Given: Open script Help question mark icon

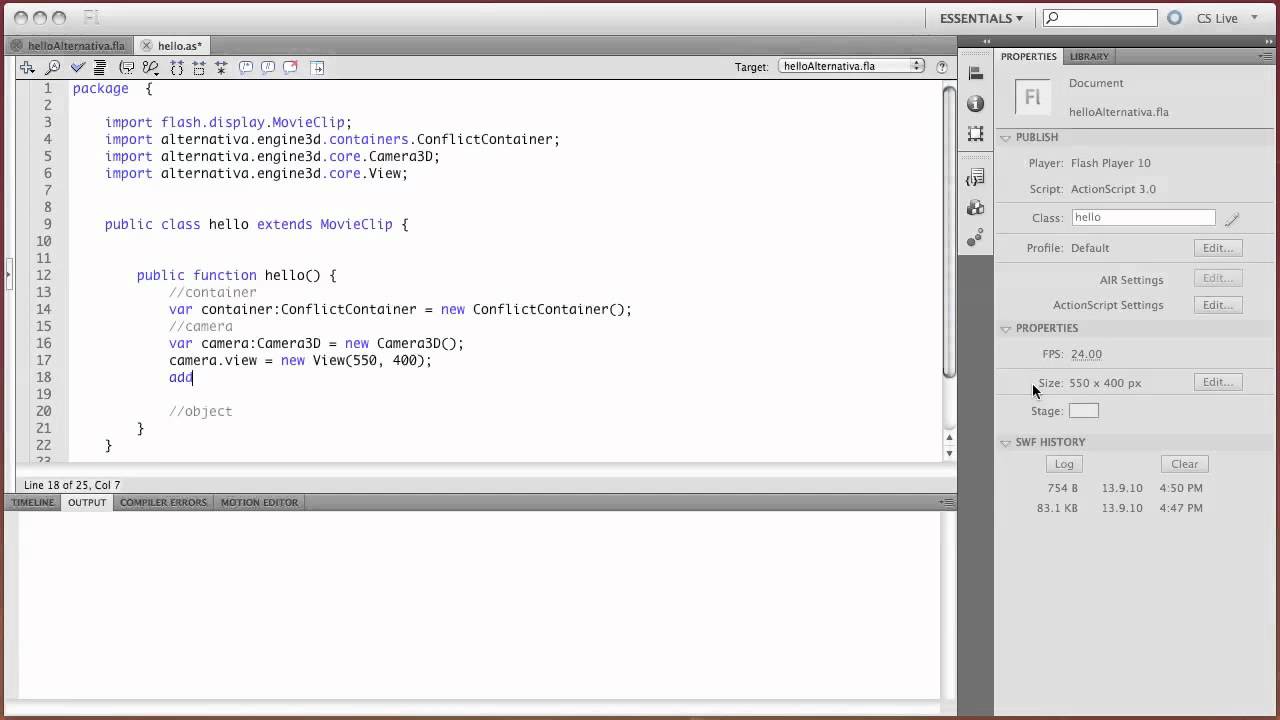Looking at the screenshot, I should [942, 67].
